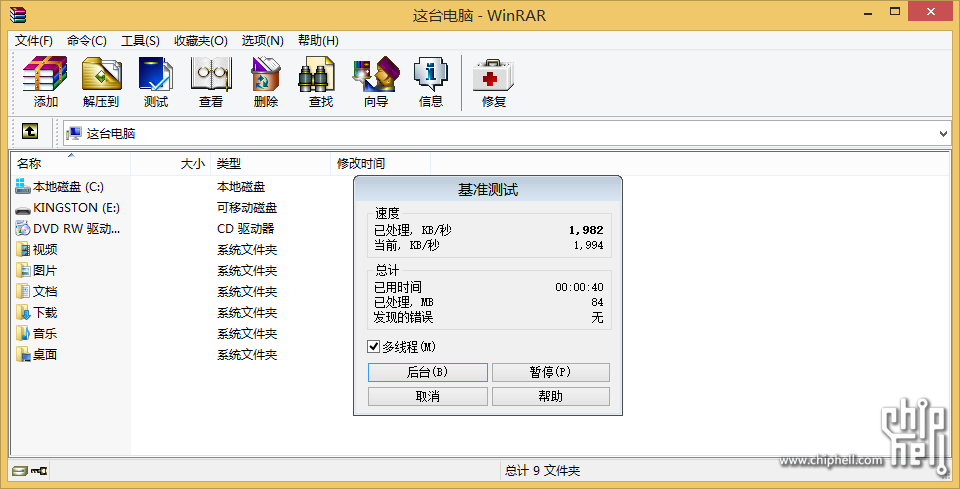The width and height of the screenshot is (960, 489).
Task: Open the 工具(S) menu
Action: tap(140, 40)
